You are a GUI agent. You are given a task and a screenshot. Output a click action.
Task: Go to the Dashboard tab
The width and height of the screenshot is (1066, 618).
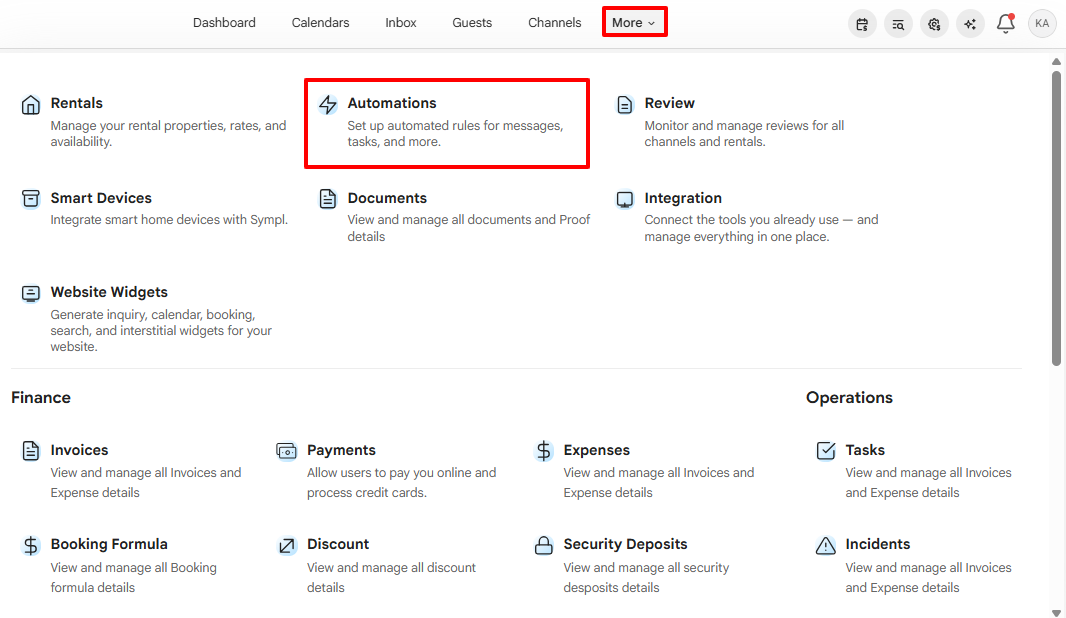[x=224, y=22]
